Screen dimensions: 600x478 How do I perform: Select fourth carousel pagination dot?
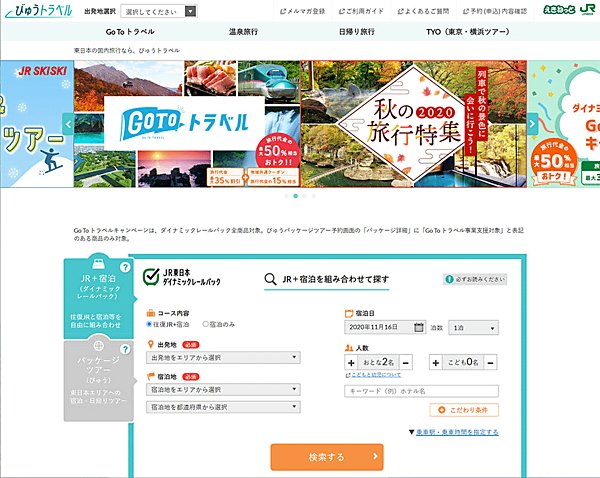[314, 196]
